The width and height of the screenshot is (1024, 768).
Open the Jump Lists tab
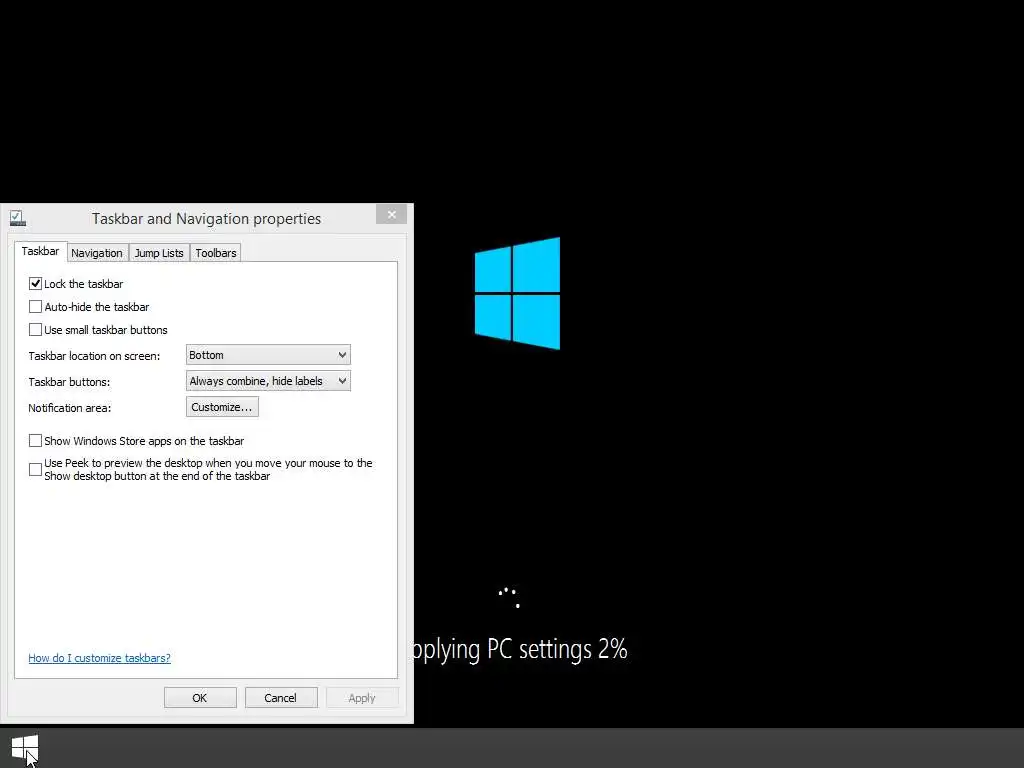pos(159,253)
